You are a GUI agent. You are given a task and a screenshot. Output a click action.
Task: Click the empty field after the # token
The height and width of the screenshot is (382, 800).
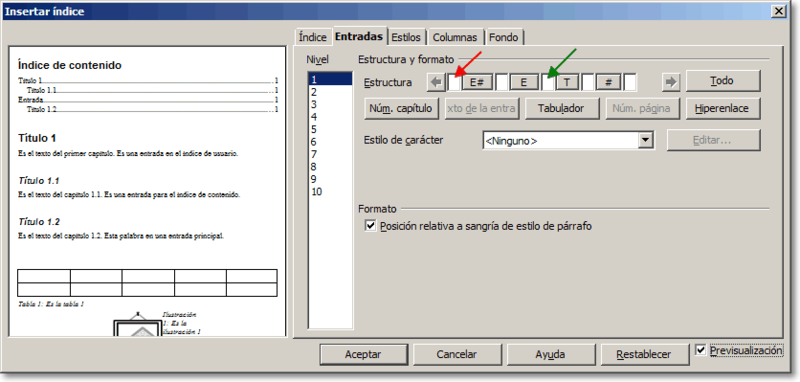click(630, 82)
